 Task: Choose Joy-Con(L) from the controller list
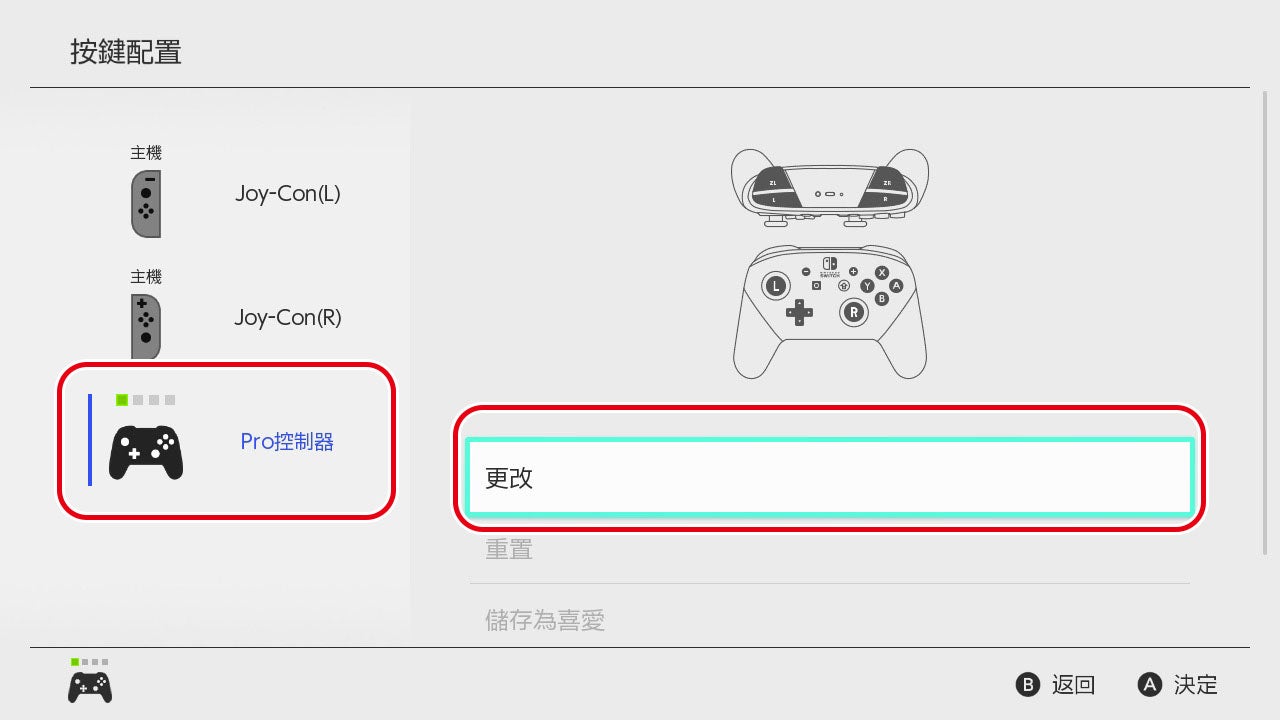pyautogui.click(x=288, y=194)
